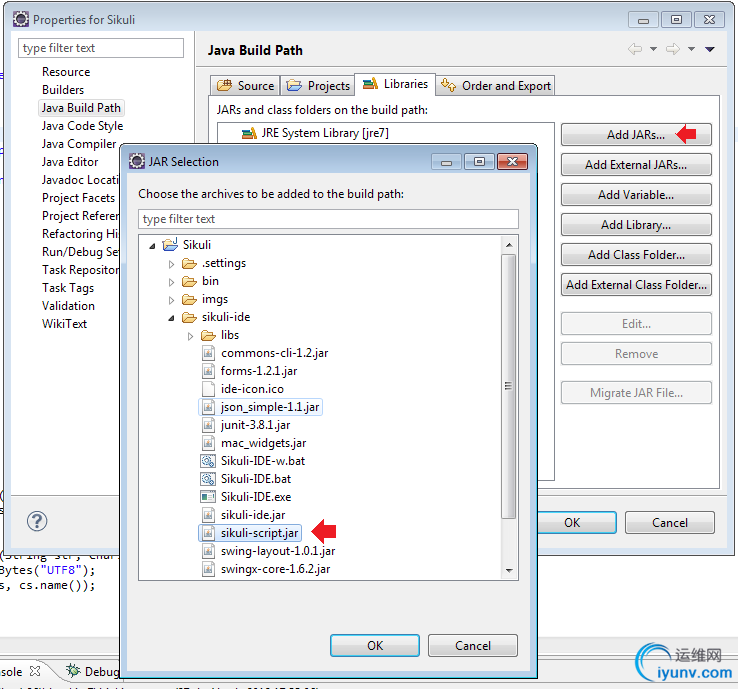
Task: Select Resource in properties list
Action: (x=66, y=72)
